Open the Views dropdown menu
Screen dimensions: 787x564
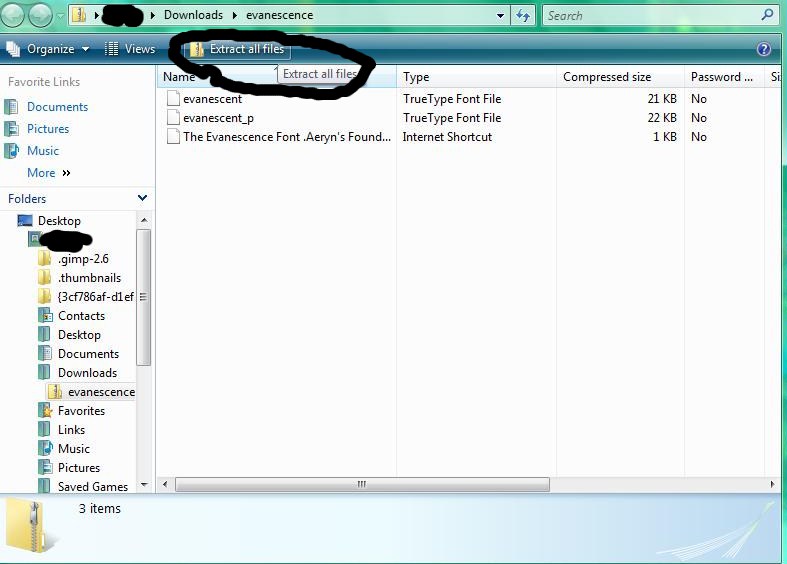point(132,49)
